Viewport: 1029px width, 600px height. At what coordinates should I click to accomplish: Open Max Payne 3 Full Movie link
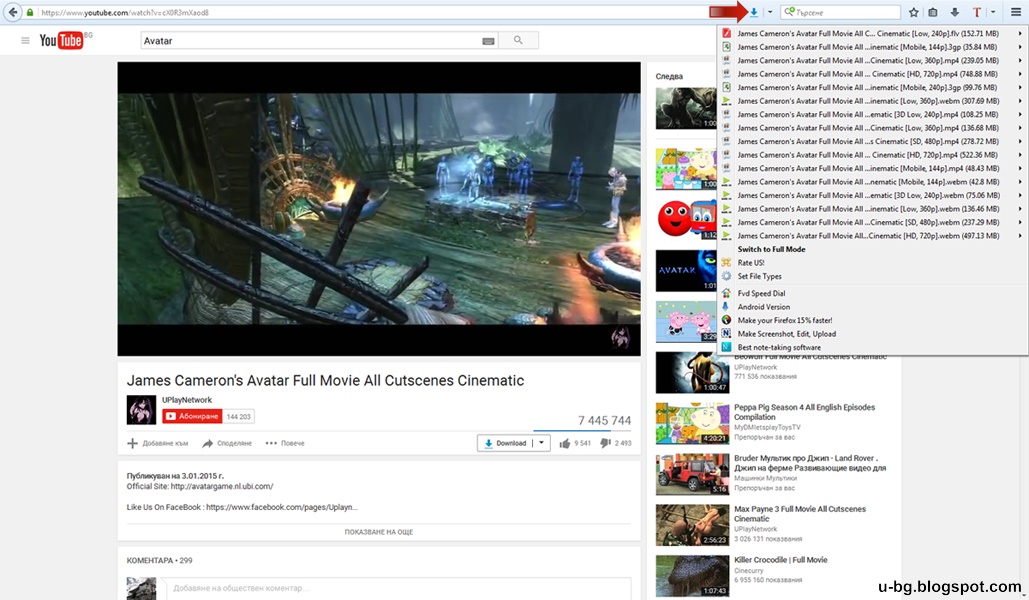[x=799, y=513]
